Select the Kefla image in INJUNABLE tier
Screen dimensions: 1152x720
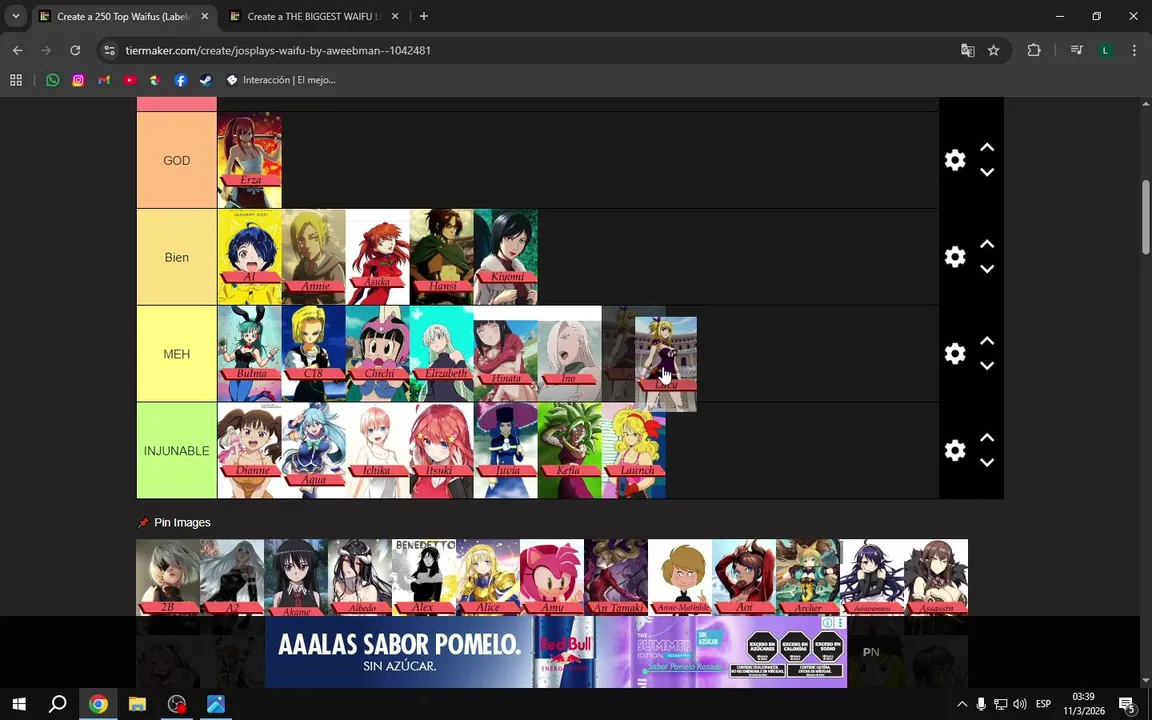(569, 450)
